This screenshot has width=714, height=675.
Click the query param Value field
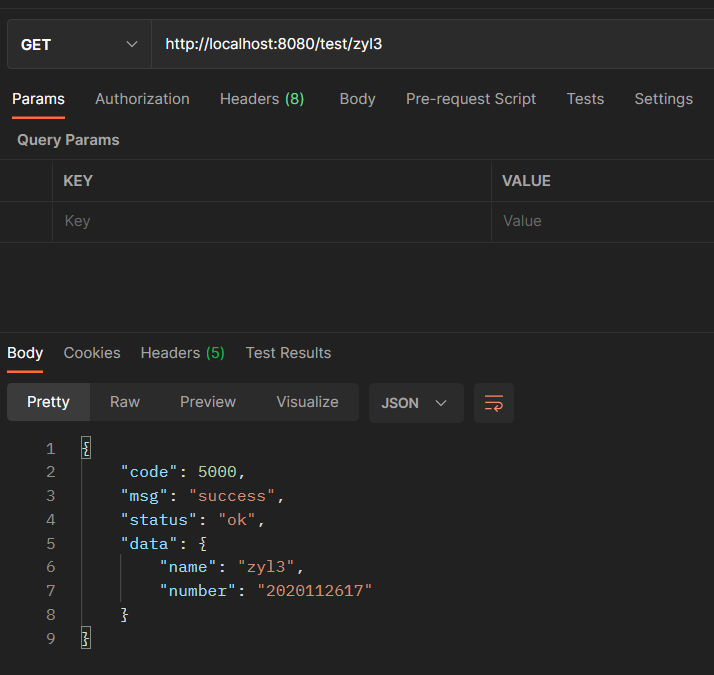click(x=603, y=222)
